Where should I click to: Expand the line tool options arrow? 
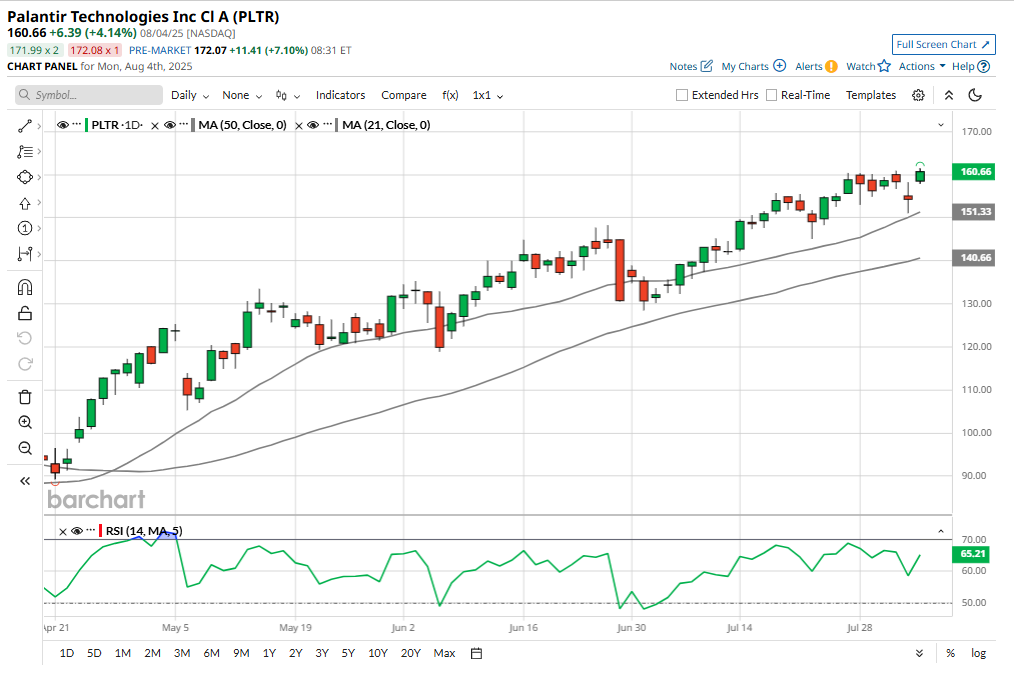click(x=39, y=126)
